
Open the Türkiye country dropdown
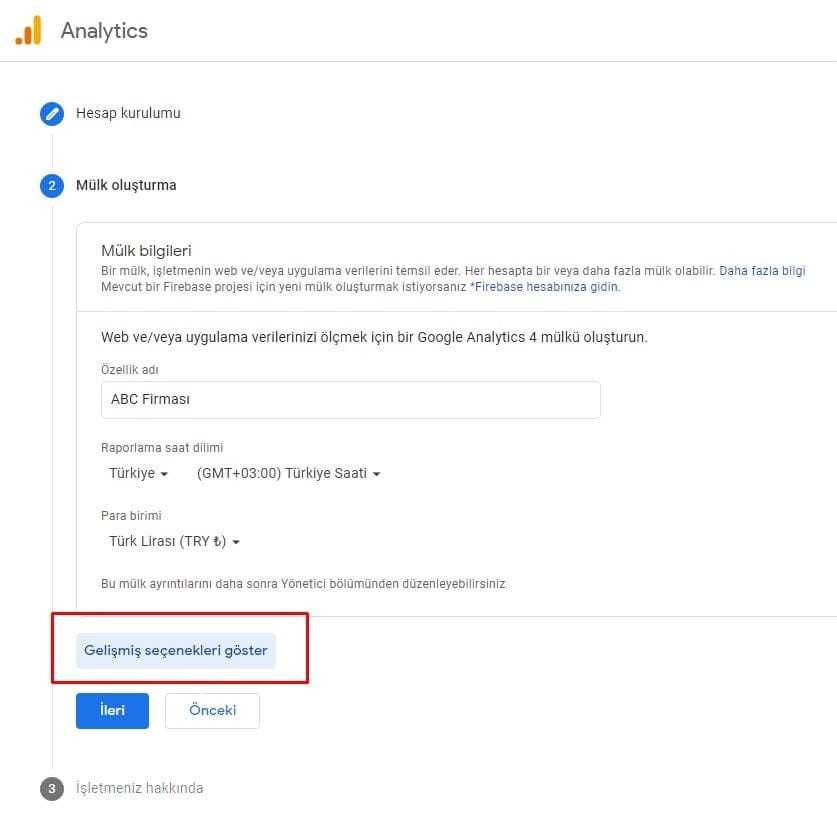[138, 473]
